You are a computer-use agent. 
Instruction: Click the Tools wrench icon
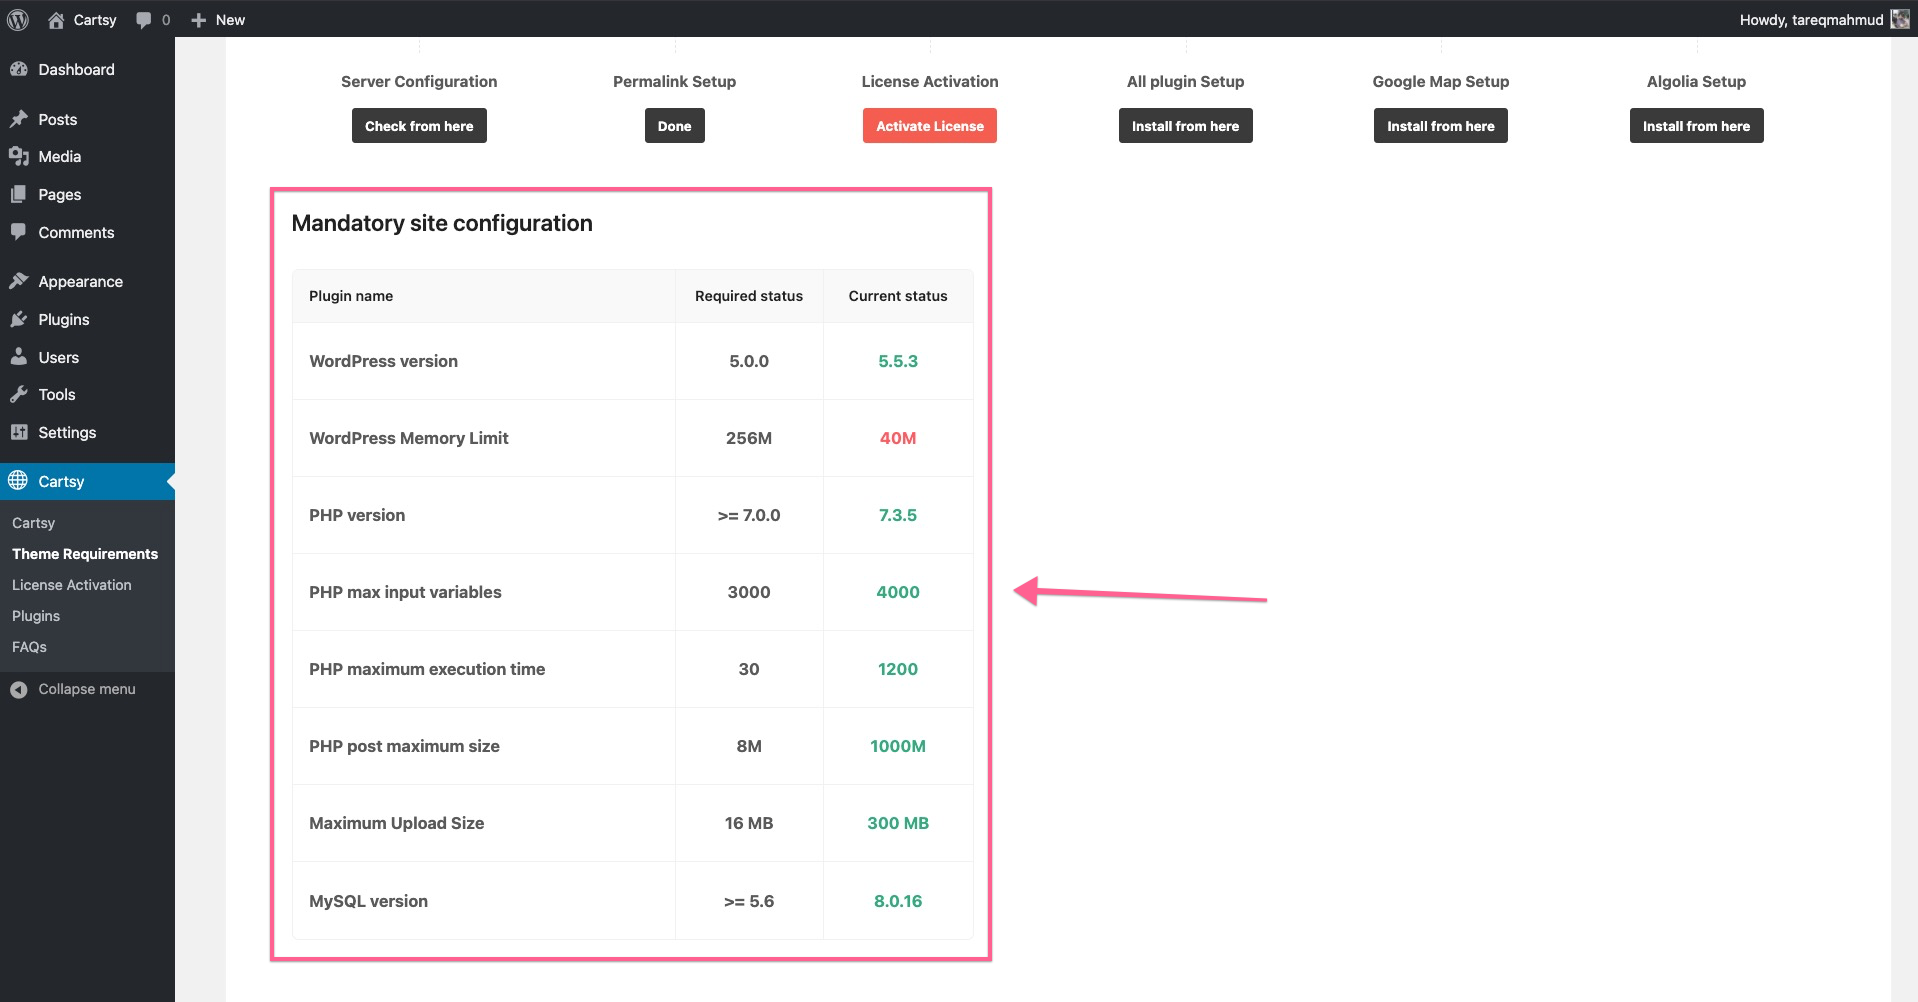pyautogui.click(x=18, y=394)
